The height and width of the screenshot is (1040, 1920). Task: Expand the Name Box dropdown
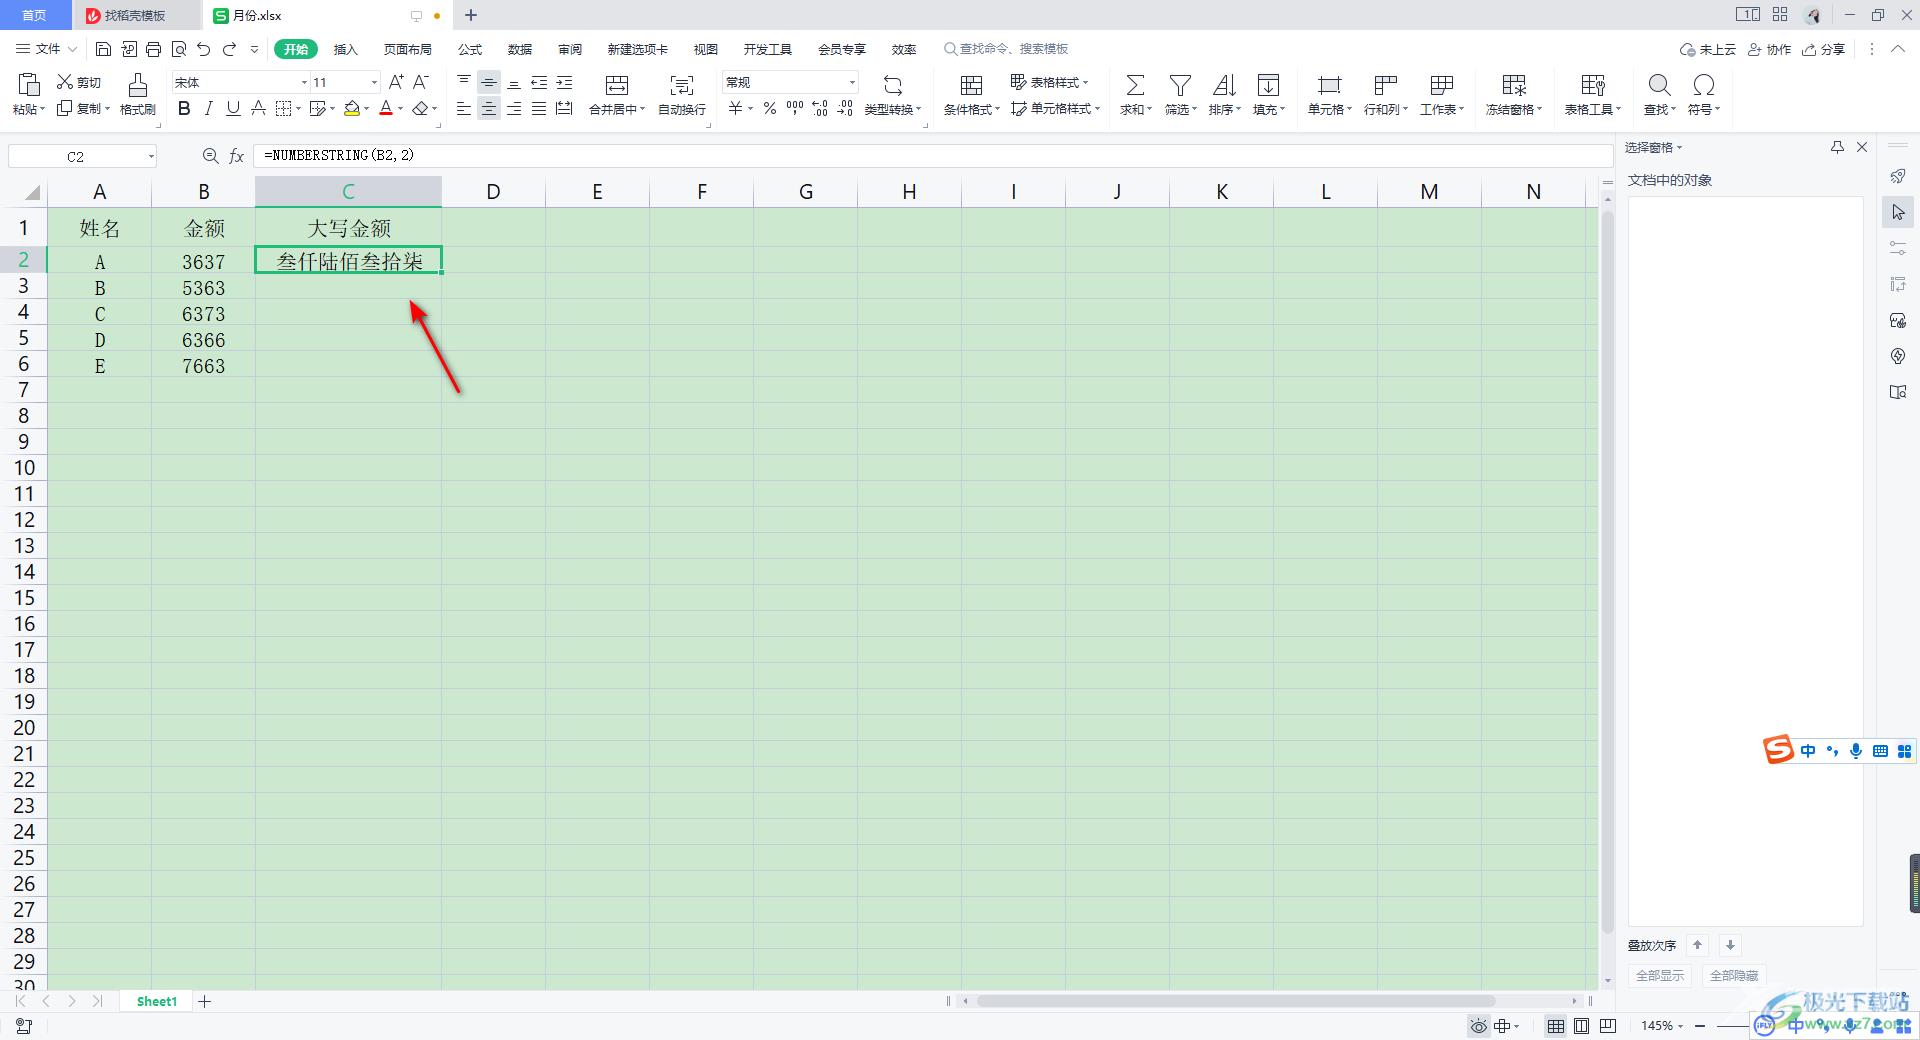tap(151, 156)
